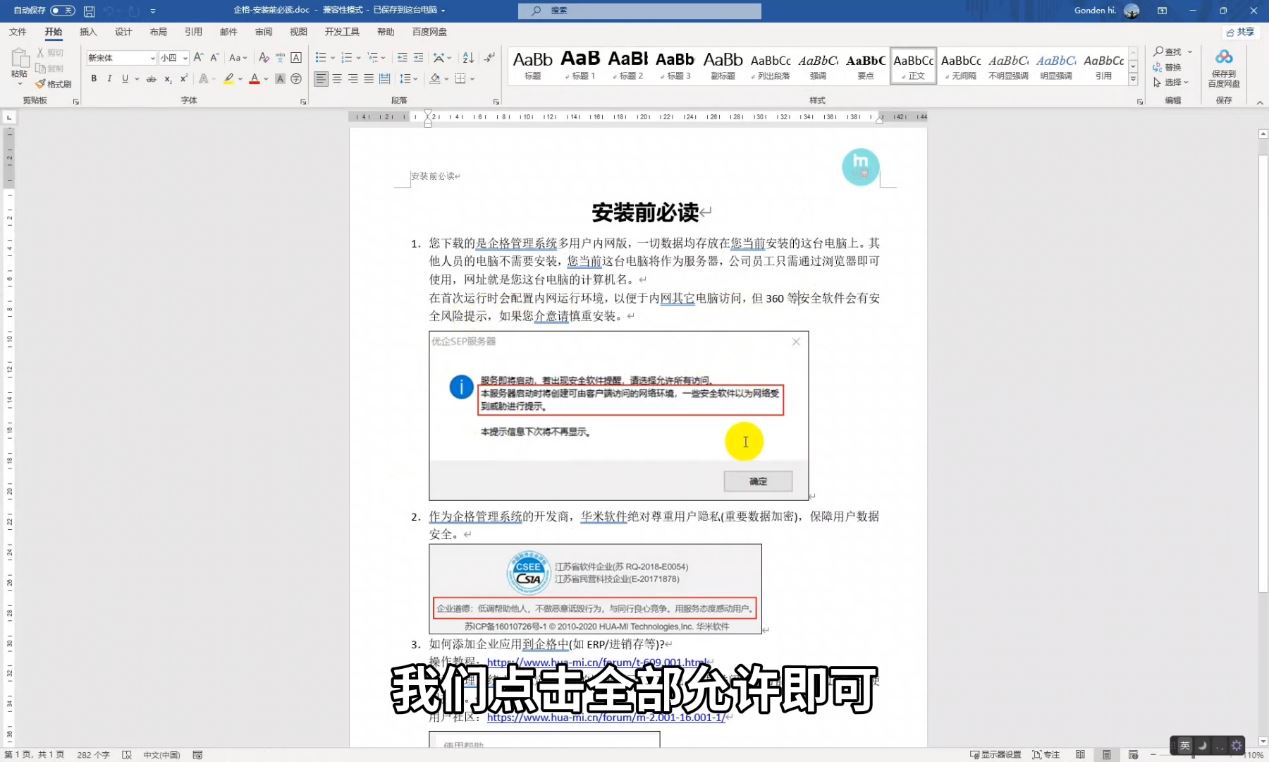Open ribbon display options icon
Image resolution: width=1269 pixels, height=762 pixels.
[x=1161, y=11]
